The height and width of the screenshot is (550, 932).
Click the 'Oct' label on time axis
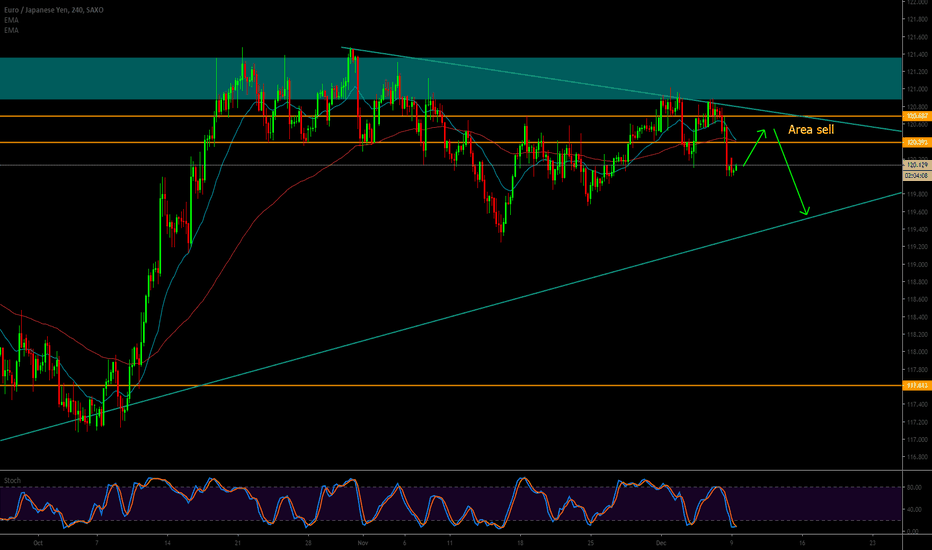pyautogui.click(x=37, y=541)
